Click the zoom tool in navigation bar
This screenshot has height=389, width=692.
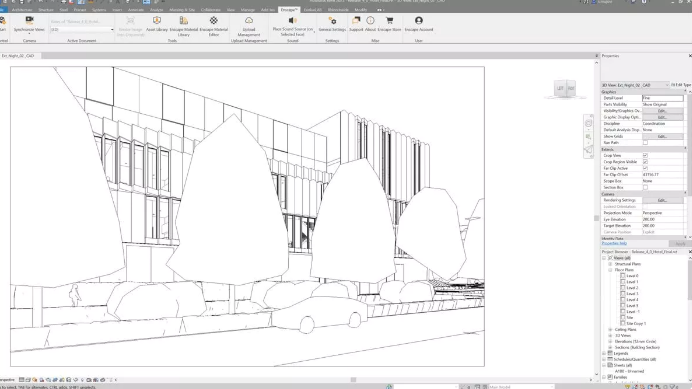point(588,137)
